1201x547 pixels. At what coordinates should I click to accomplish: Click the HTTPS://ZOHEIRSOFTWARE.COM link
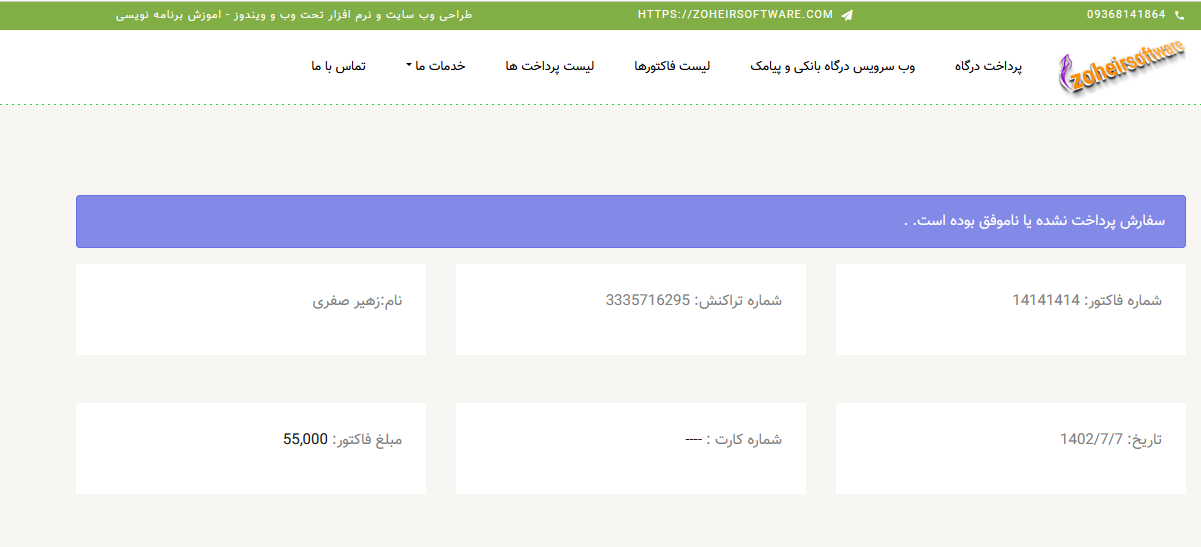click(735, 15)
